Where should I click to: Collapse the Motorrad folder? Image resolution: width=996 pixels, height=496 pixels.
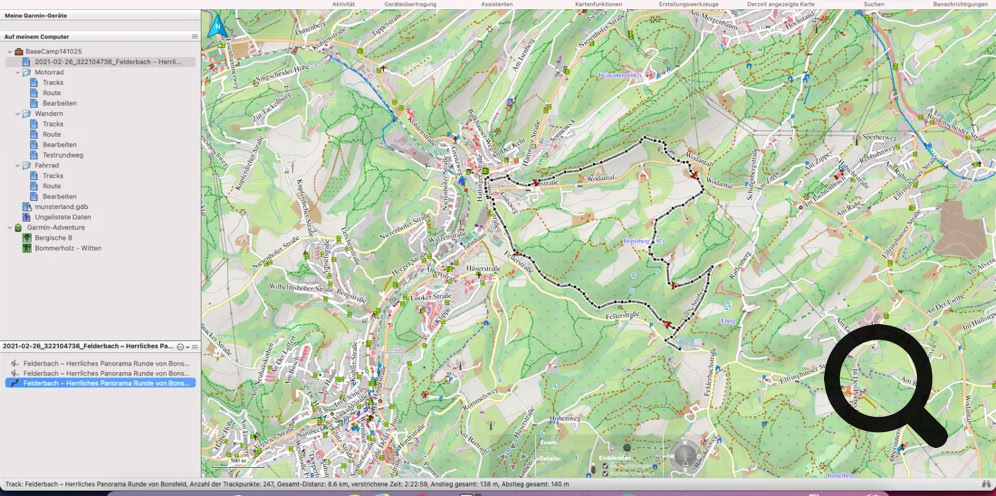point(17,72)
